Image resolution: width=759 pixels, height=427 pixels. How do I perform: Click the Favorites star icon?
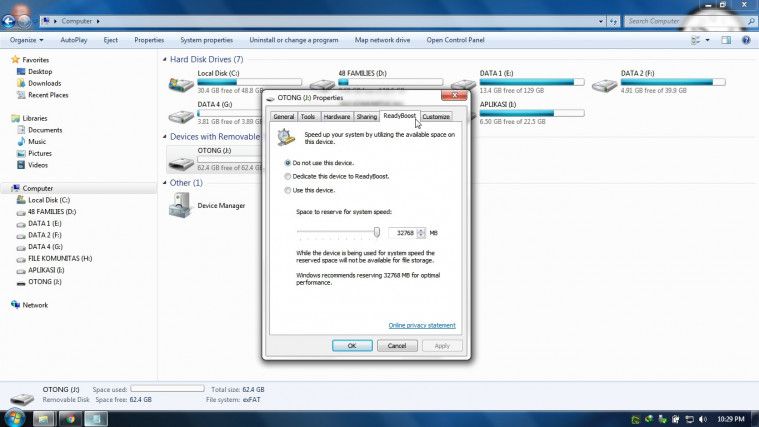(x=15, y=60)
